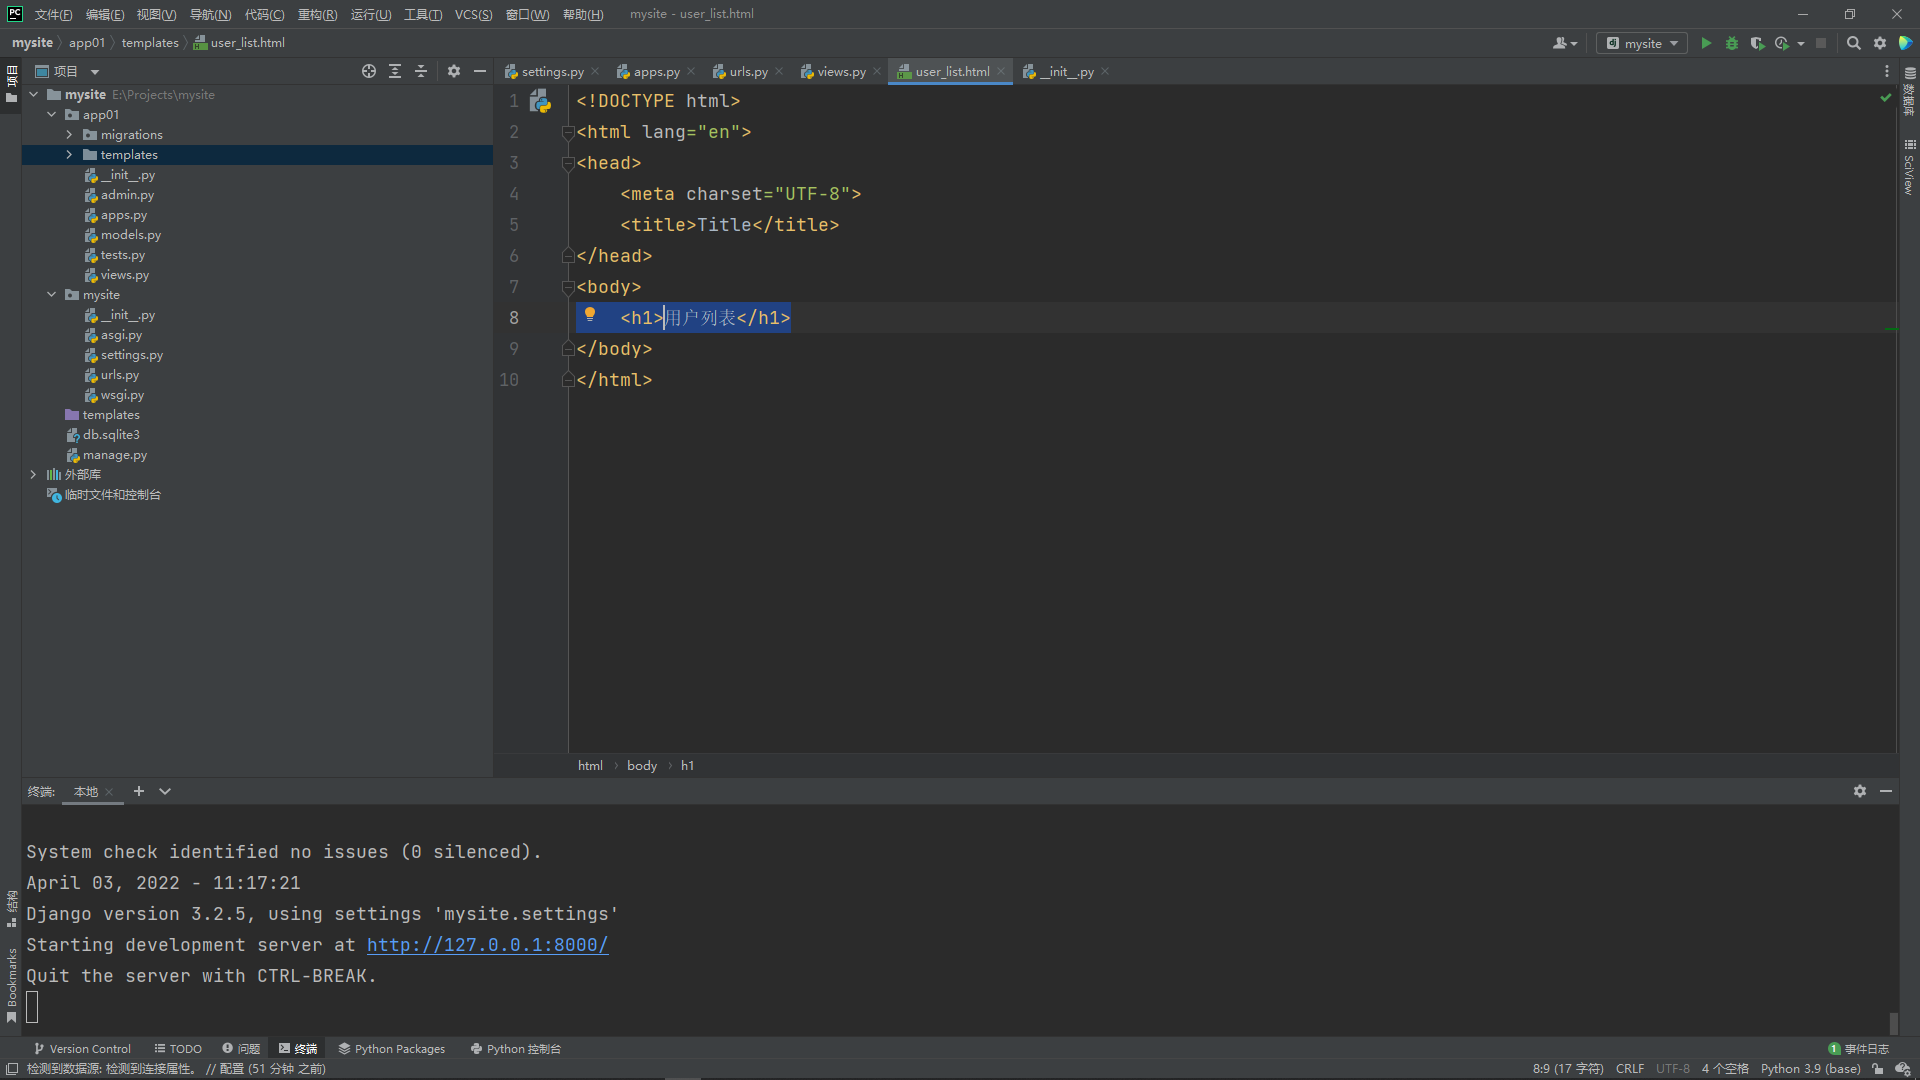Open terminal settings gear
Image resolution: width=1920 pixels, height=1080 pixels.
(x=1859, y=791)
